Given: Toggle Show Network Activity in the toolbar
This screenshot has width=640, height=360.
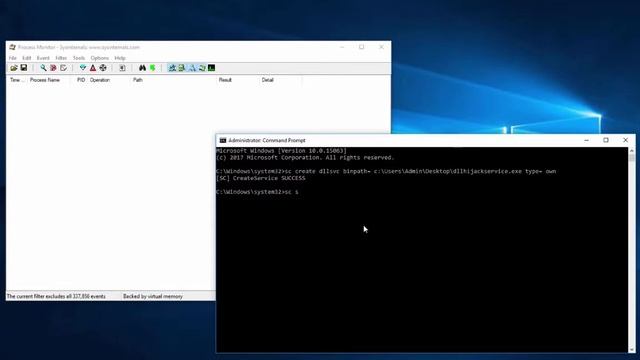Looking at the screenshot, I should [x=192, y=68].
